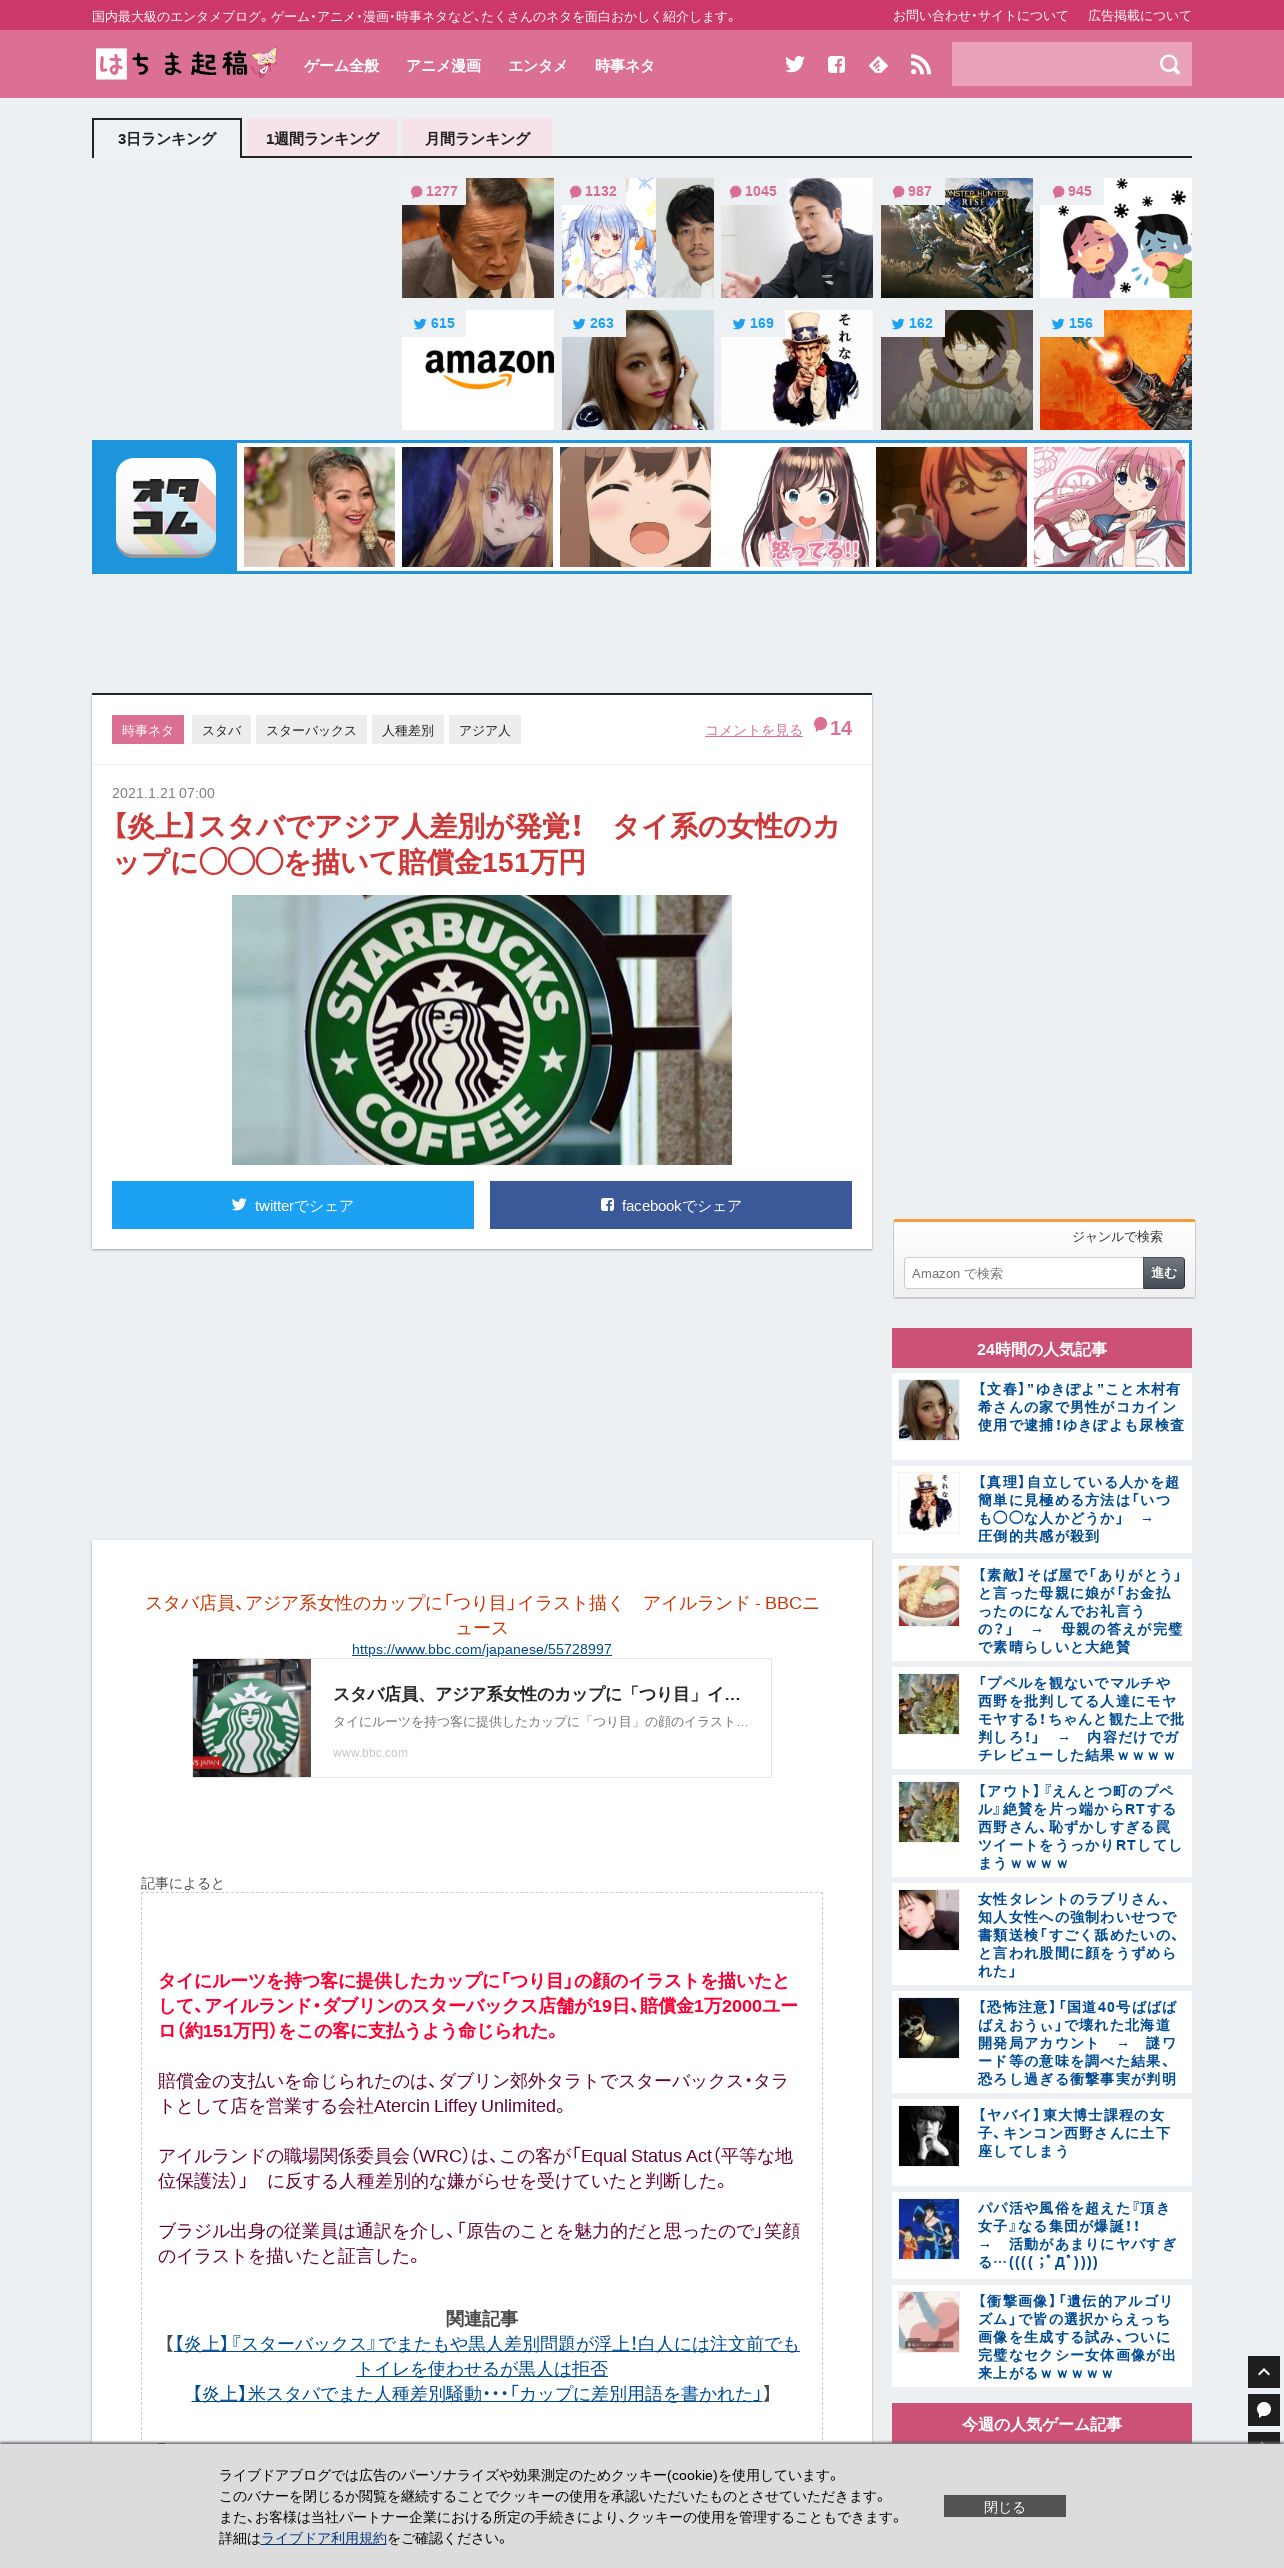Click the ジャンルで検索 label
1284x2568 pixels.
1117,1237
